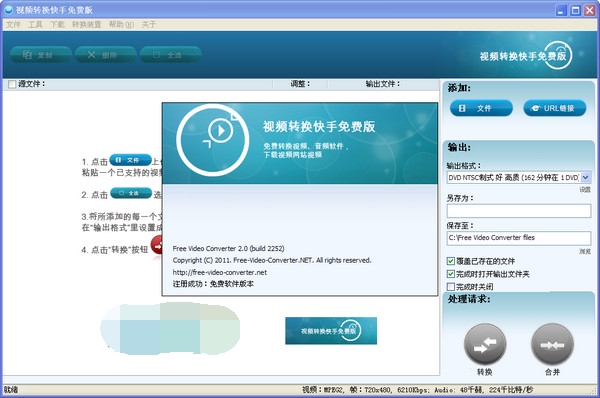
Task: Open the 文件 menu
Action: pos(13,24)
